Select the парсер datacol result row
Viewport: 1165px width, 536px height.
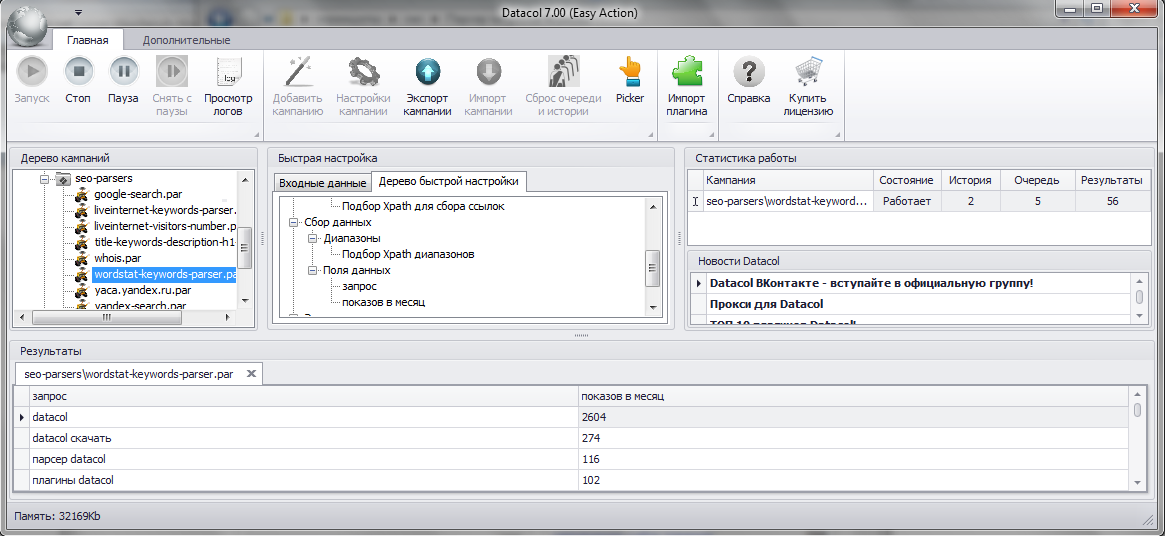click(x=572, y=459)
